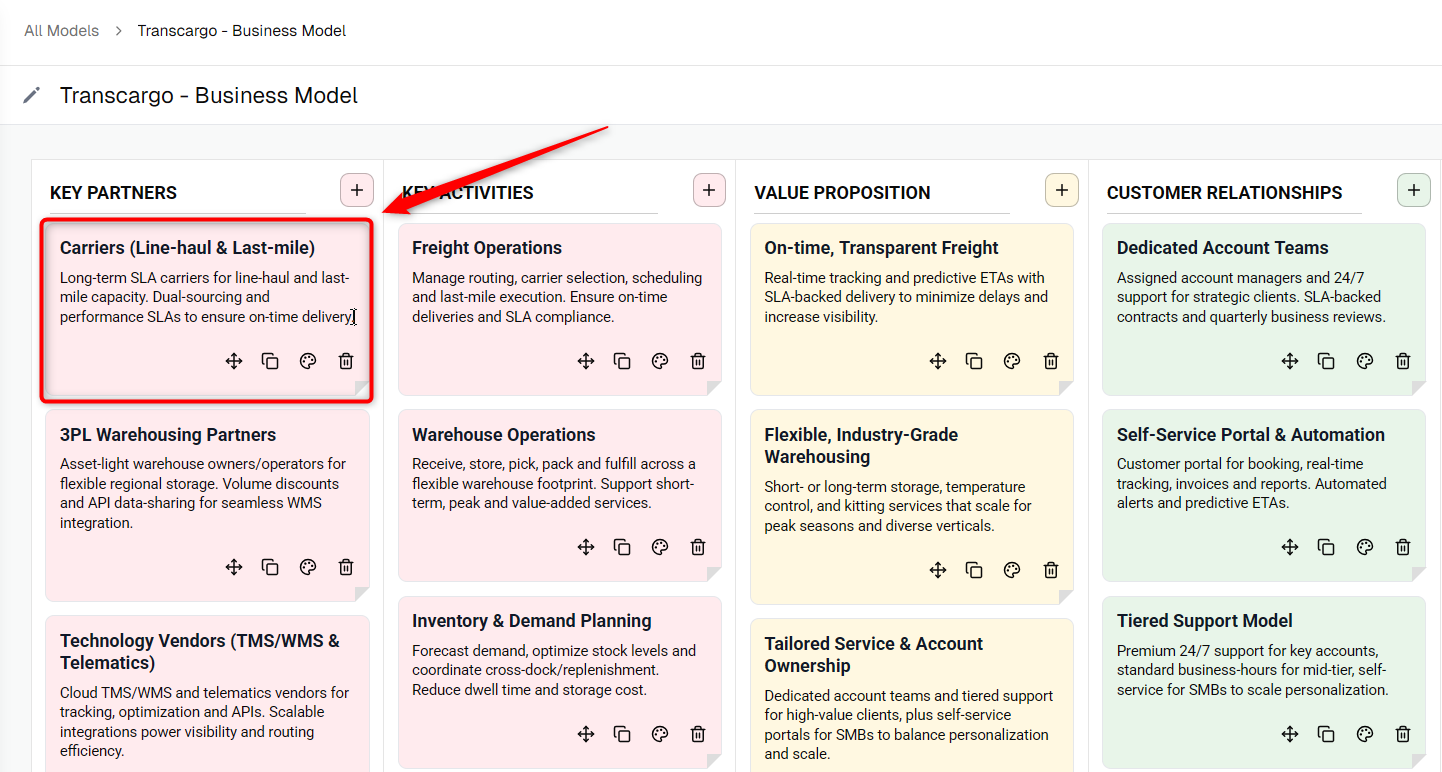The height and width of the screenshot is (772, 1442).
Task: Click move icon on Inventory & Demand Planning card
Action: (x=586, y=734)
